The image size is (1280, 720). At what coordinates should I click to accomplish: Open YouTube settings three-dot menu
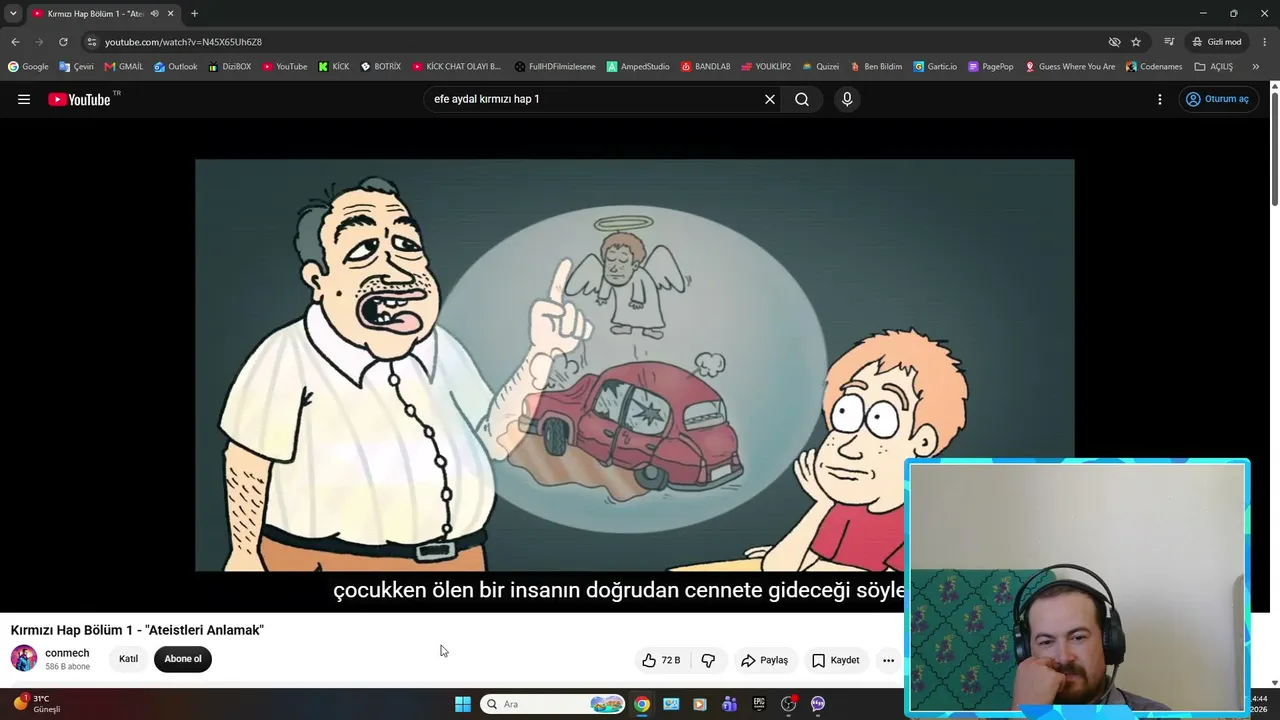click(x=1160, y=99)
